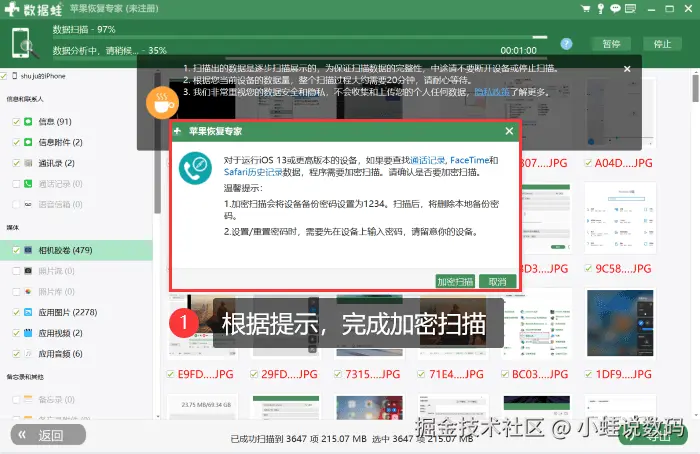Viewport: 700px width, 454px height.
Task: Open the chat feedback bubble icon
Action: point(615,8)
